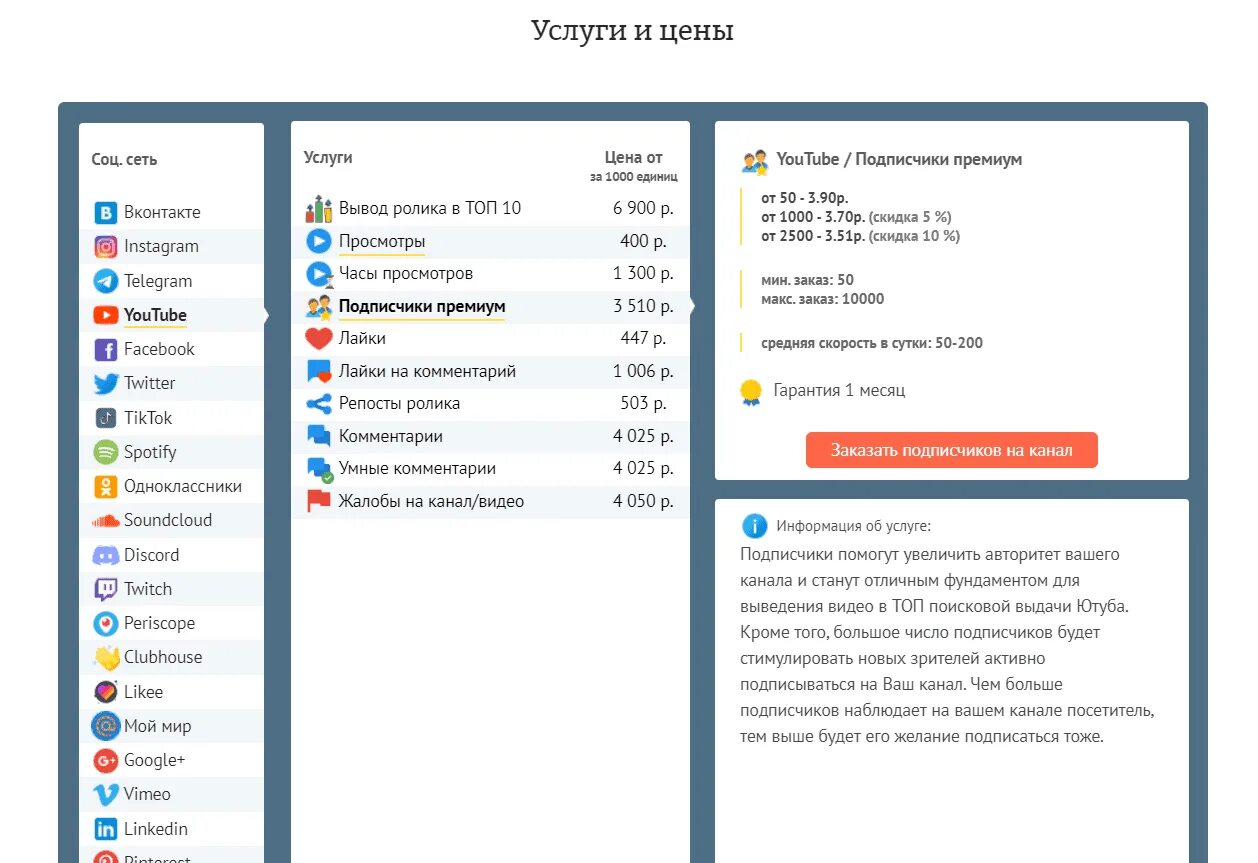Click the YouTube / Подписчики премиум header icon

click(755, 161)
